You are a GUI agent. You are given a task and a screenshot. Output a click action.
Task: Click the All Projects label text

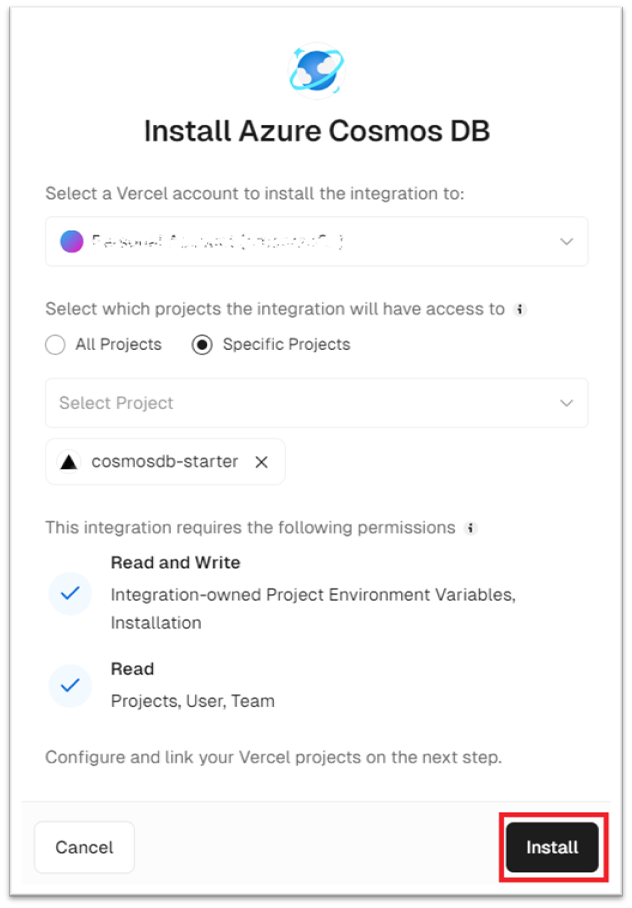118,345
